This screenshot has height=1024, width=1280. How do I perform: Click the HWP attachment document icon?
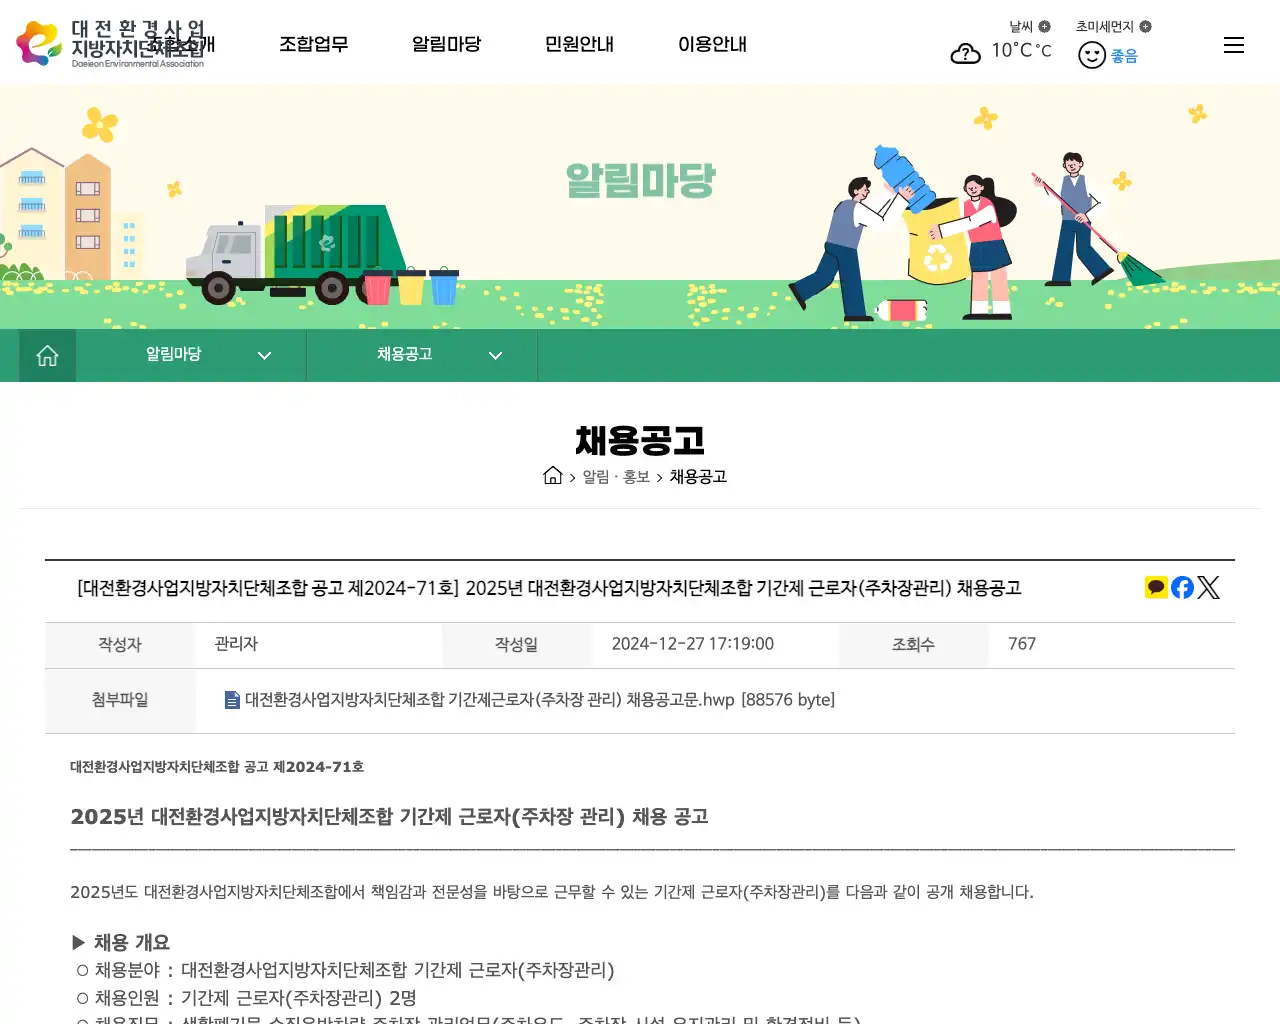[x=231, y=699]
